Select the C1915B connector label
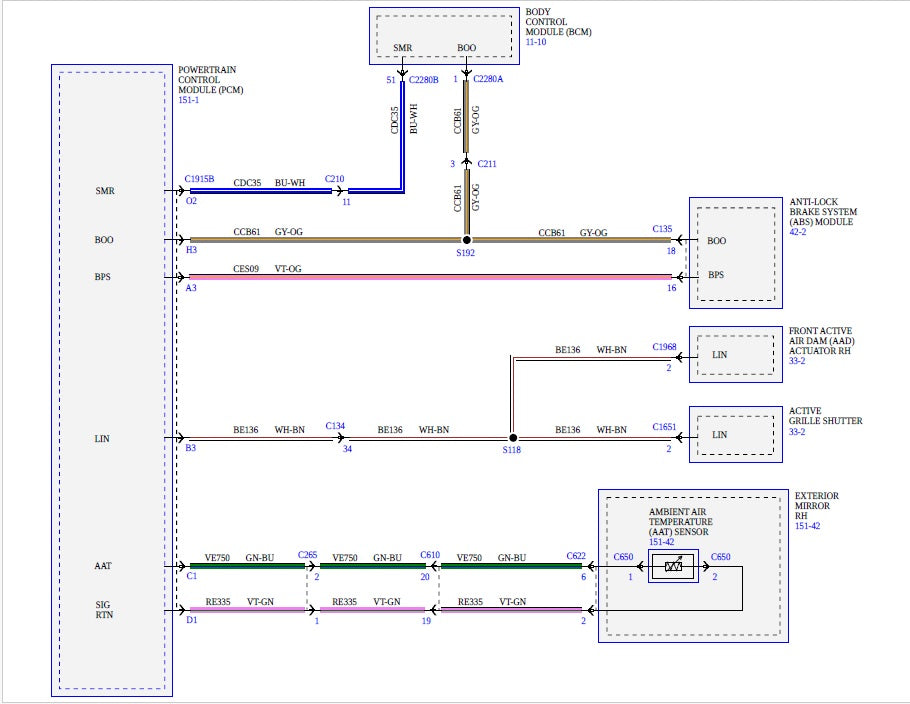The width and height of the screenshot is (910, 704). [199, 180]
